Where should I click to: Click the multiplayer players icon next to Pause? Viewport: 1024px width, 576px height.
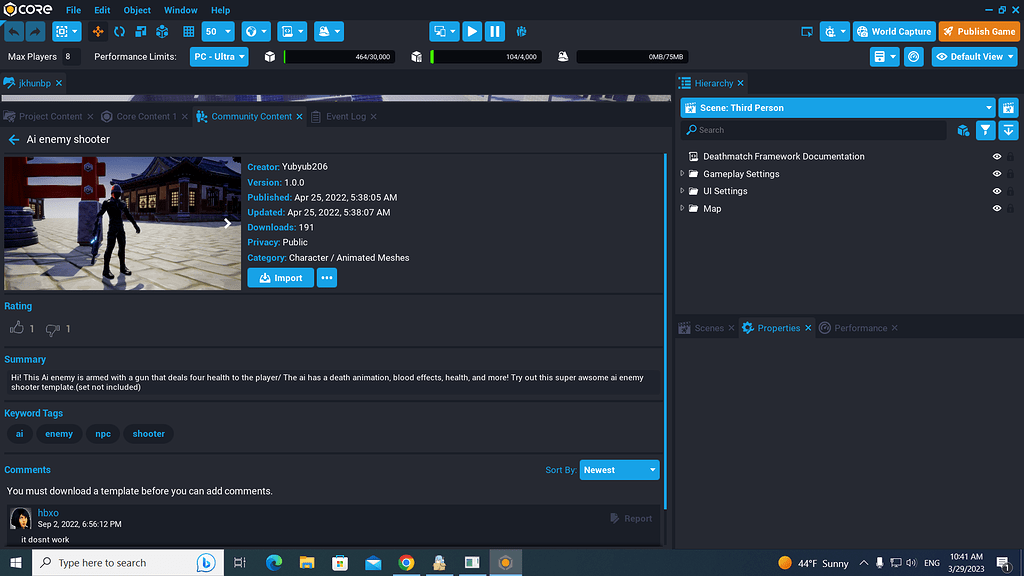click(x=521, y=31)
